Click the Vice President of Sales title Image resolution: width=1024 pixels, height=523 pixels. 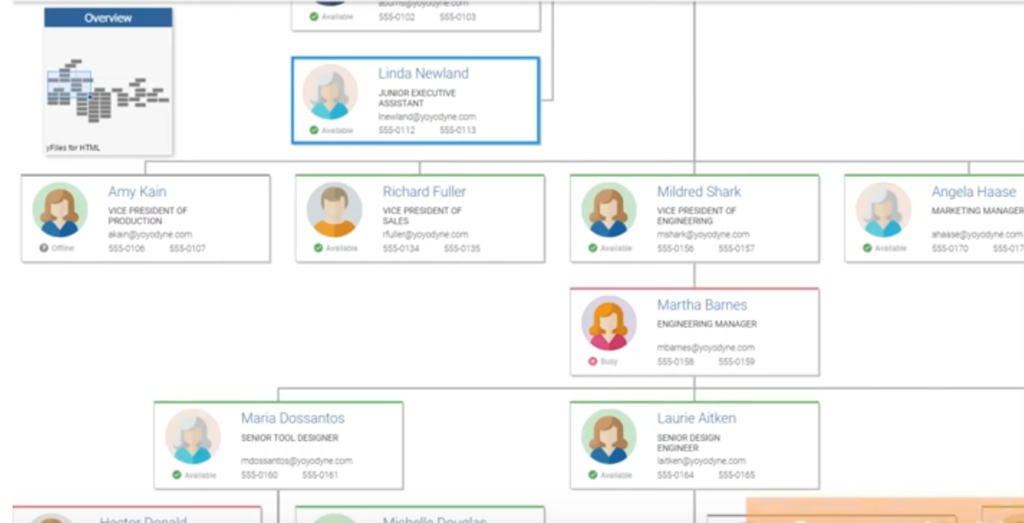tap(422, 215)
